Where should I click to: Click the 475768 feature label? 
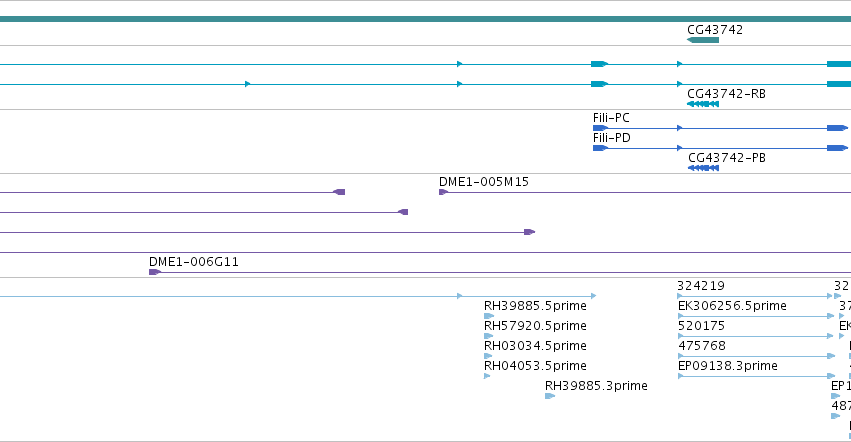coord(702,346)
